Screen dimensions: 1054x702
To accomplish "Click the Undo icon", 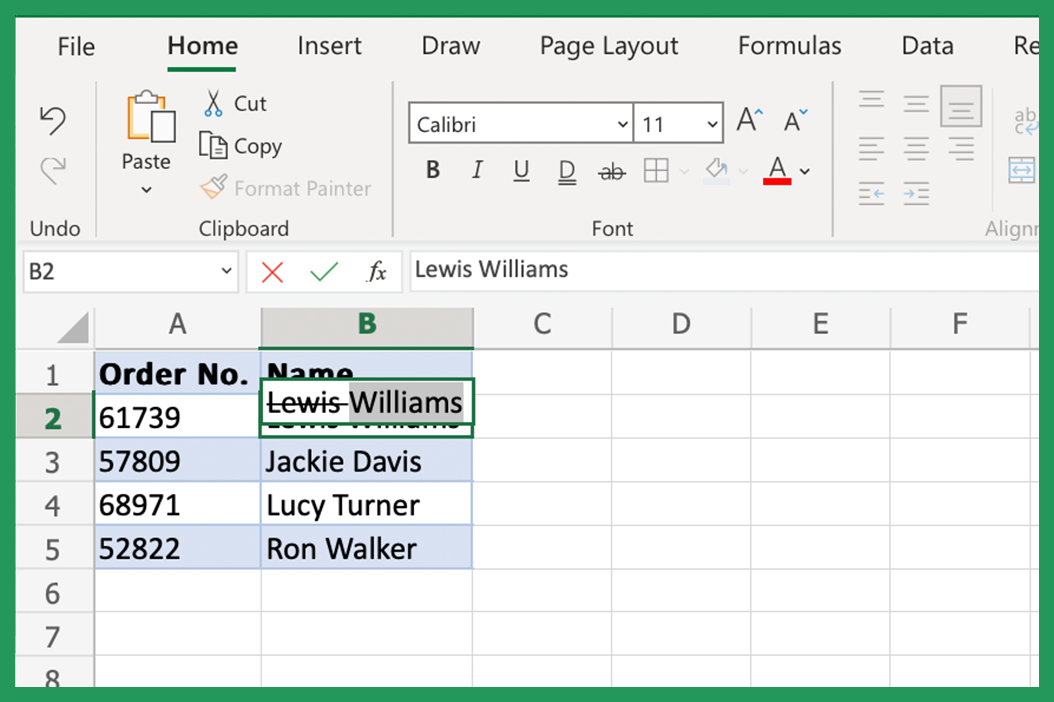I will [x=53, y=118].
